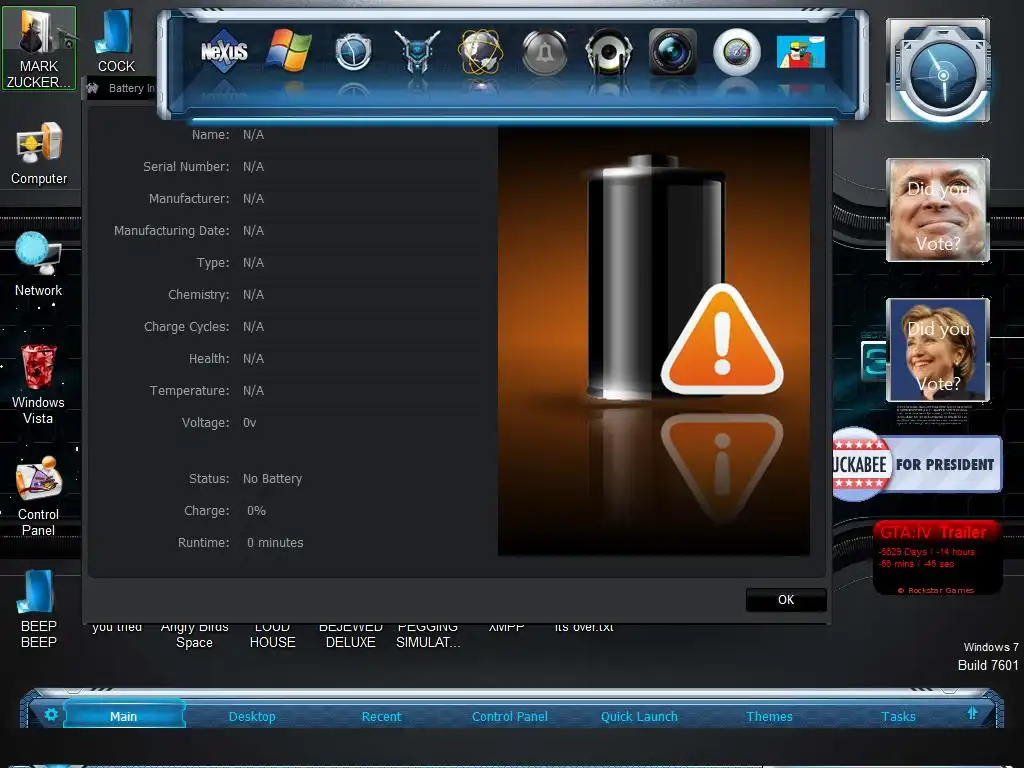Open the Nexus logo in the dock
The height and width of the screenshot is (768, 1024).
click(x=224, y=51)
